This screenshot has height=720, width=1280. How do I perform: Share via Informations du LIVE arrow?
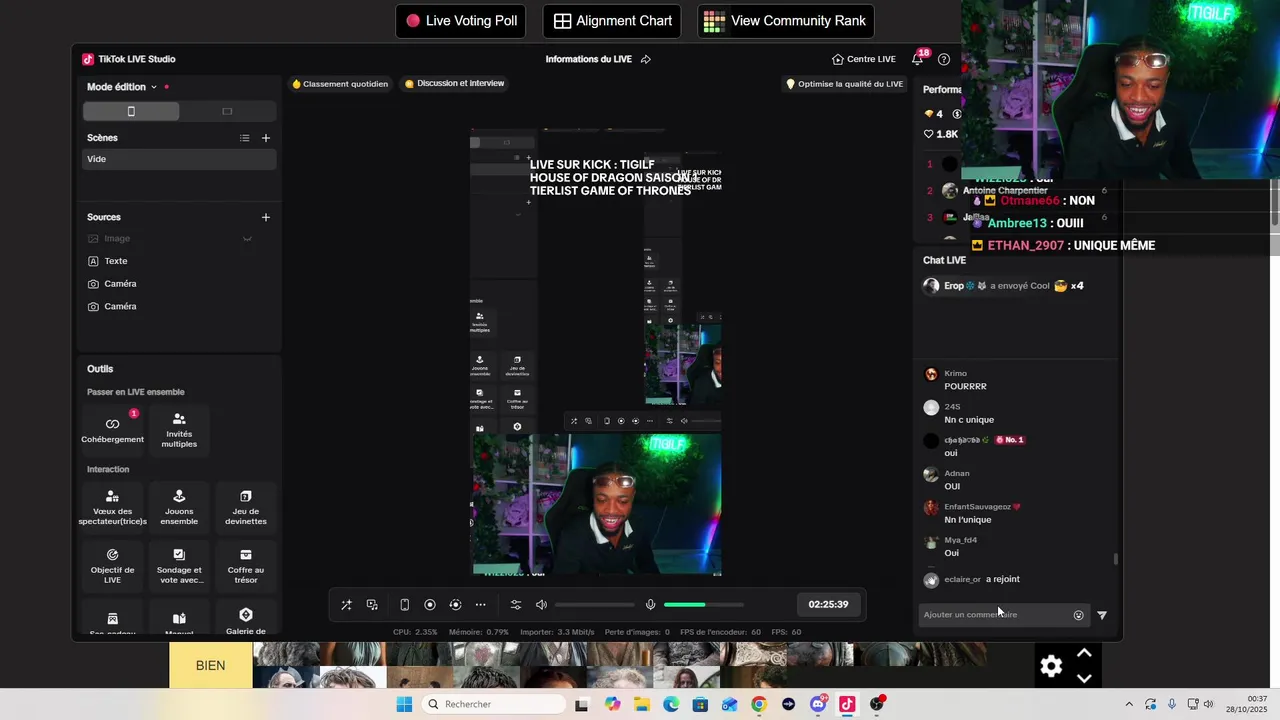pos(646,59)
